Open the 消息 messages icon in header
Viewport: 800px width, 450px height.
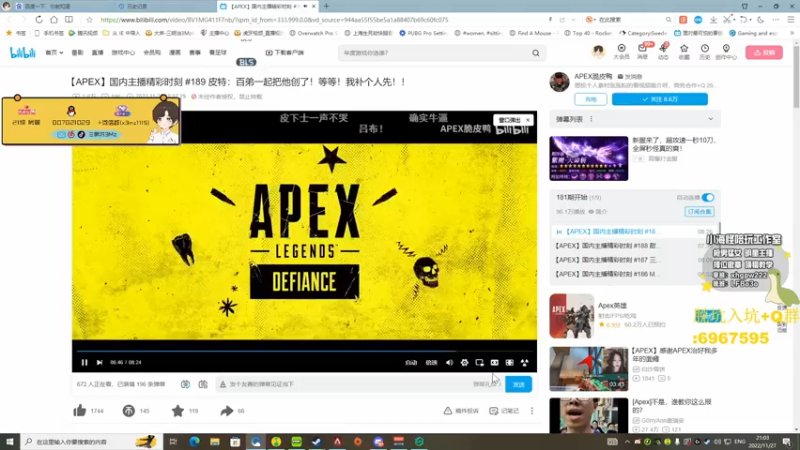click(642, 52)
